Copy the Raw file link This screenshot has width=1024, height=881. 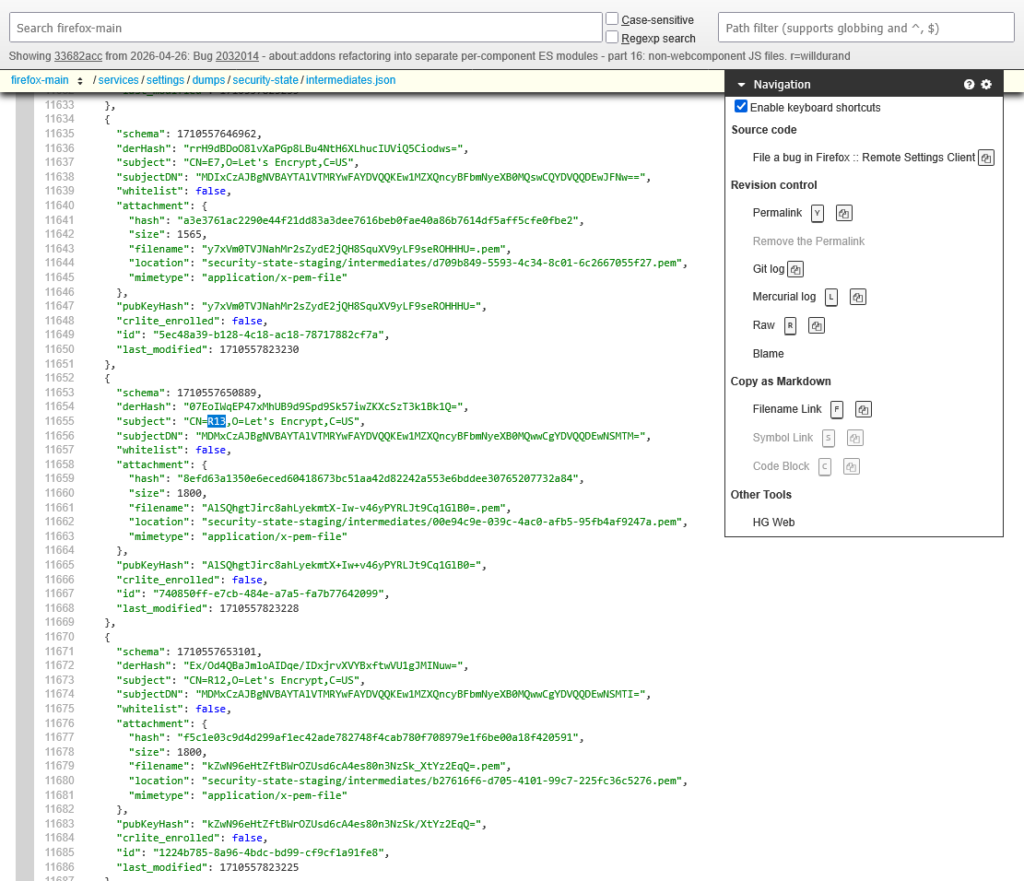816,325
